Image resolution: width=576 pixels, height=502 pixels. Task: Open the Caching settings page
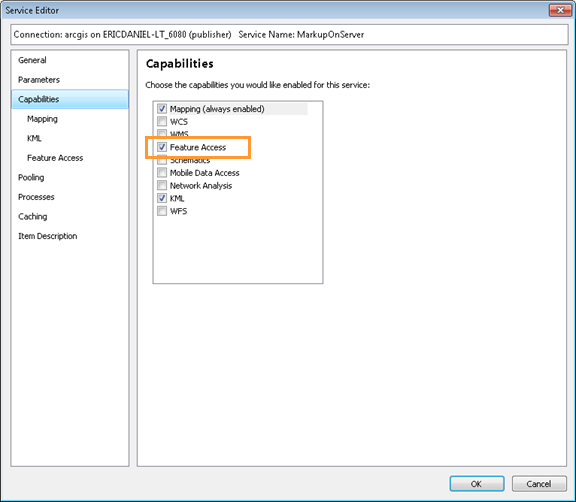click(33, 216)
